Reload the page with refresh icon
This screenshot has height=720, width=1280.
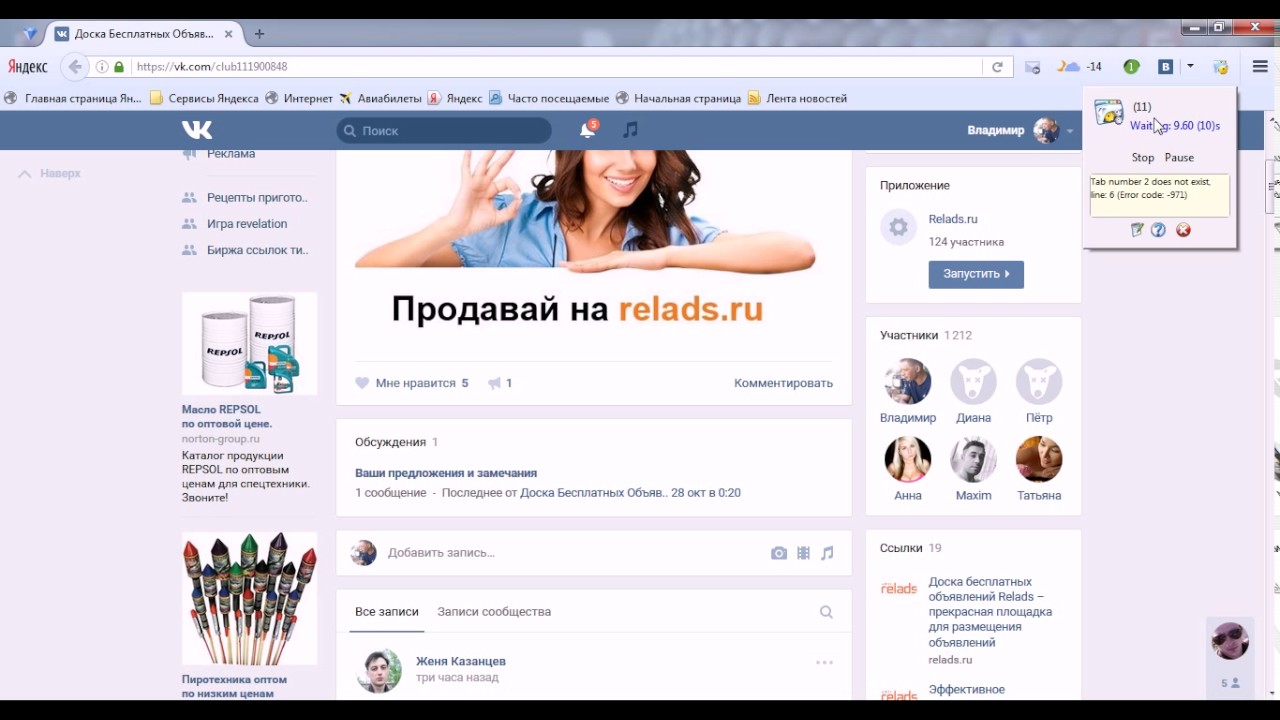click(x=997, y=67)
